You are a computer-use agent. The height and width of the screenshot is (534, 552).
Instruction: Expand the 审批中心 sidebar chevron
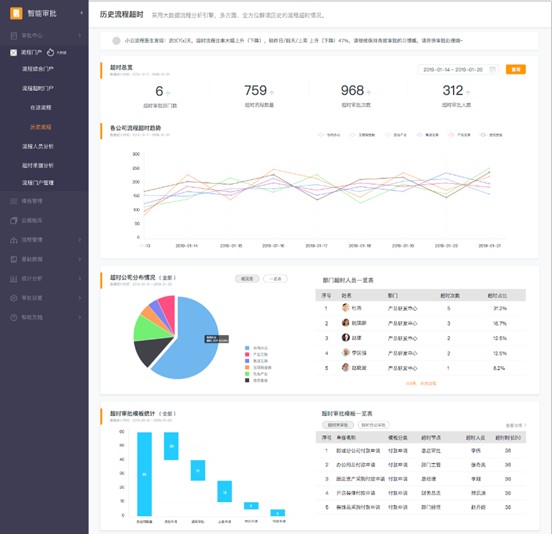pos(80,36)
